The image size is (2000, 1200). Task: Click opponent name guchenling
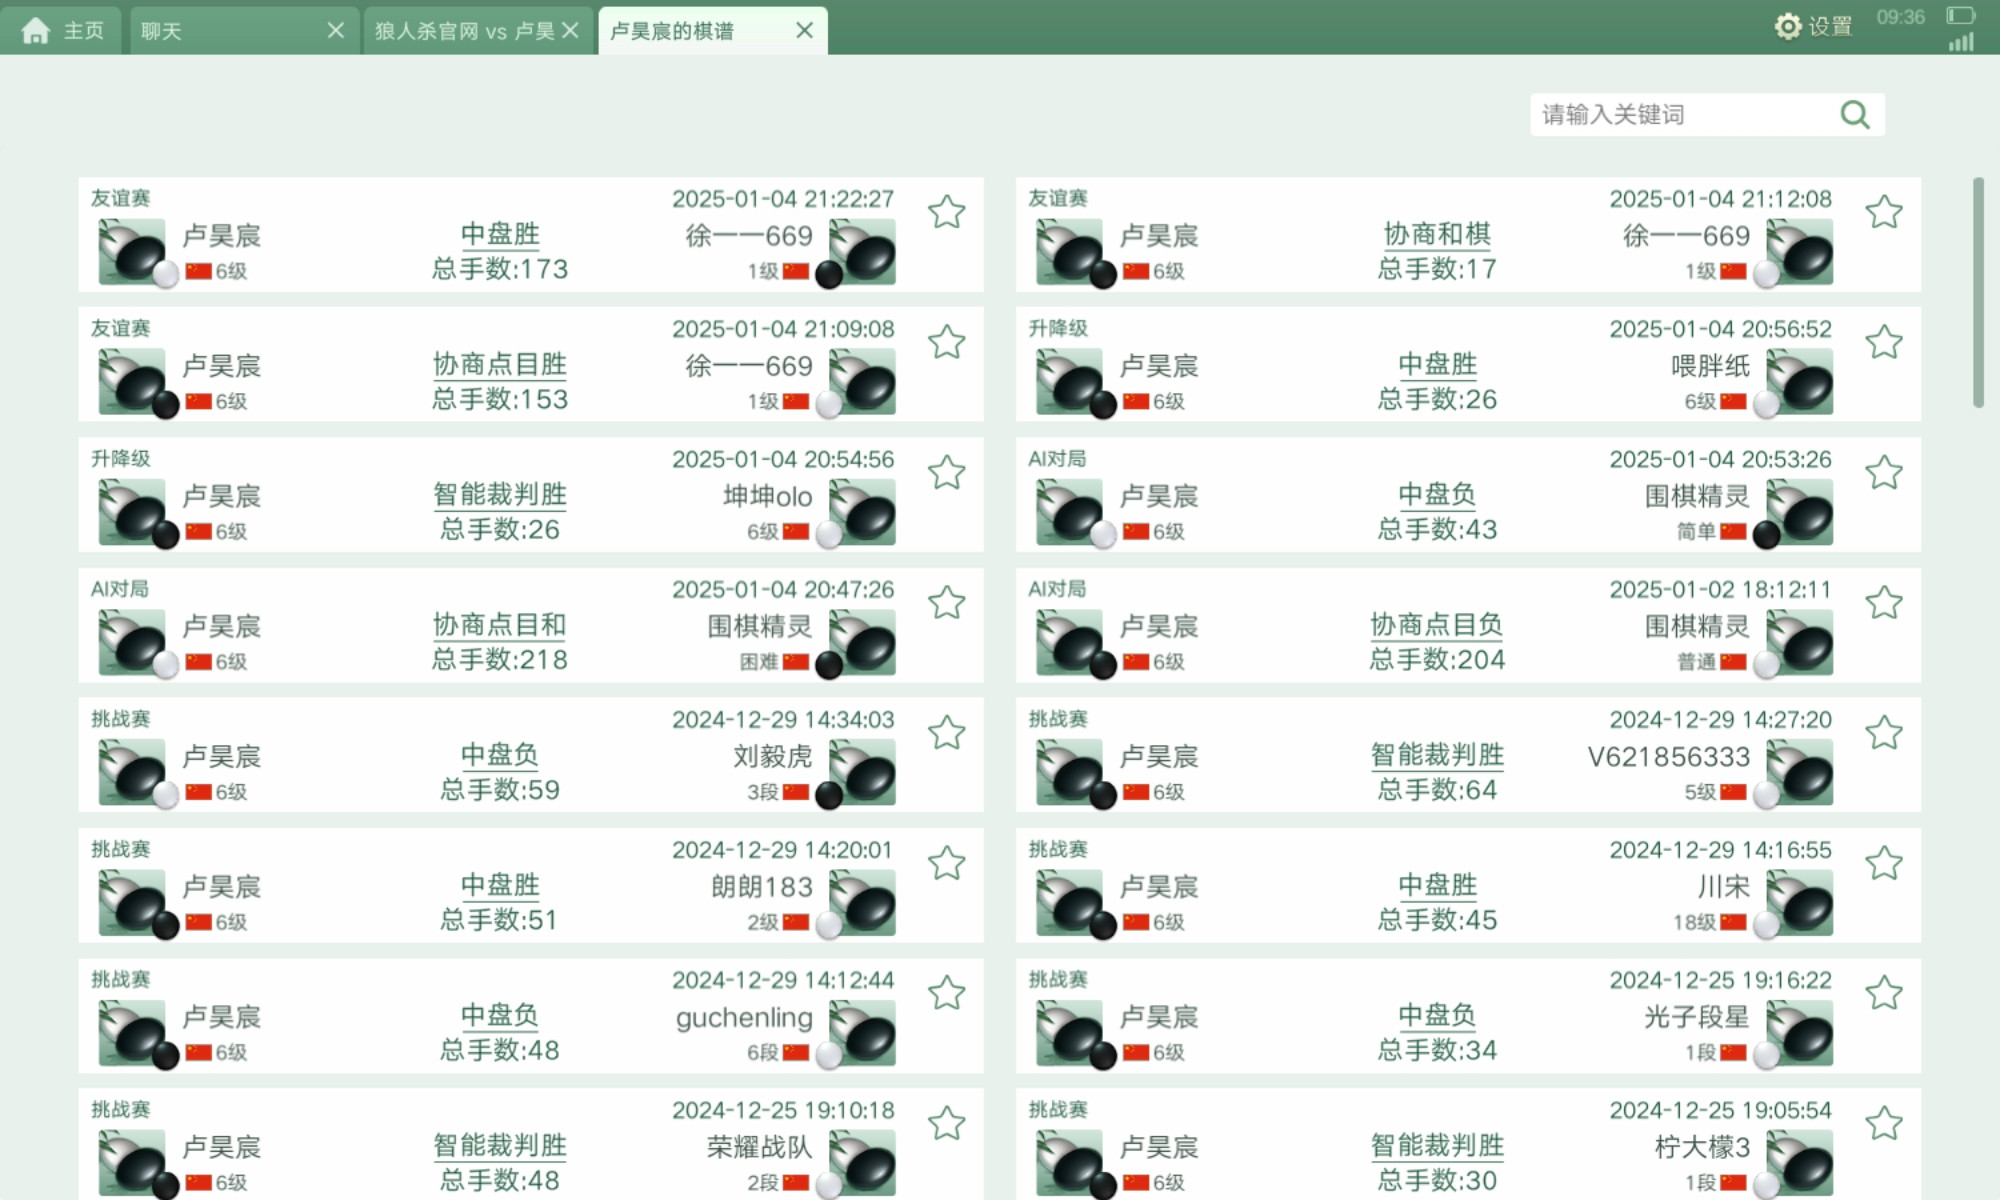[x=744, y=1018]
